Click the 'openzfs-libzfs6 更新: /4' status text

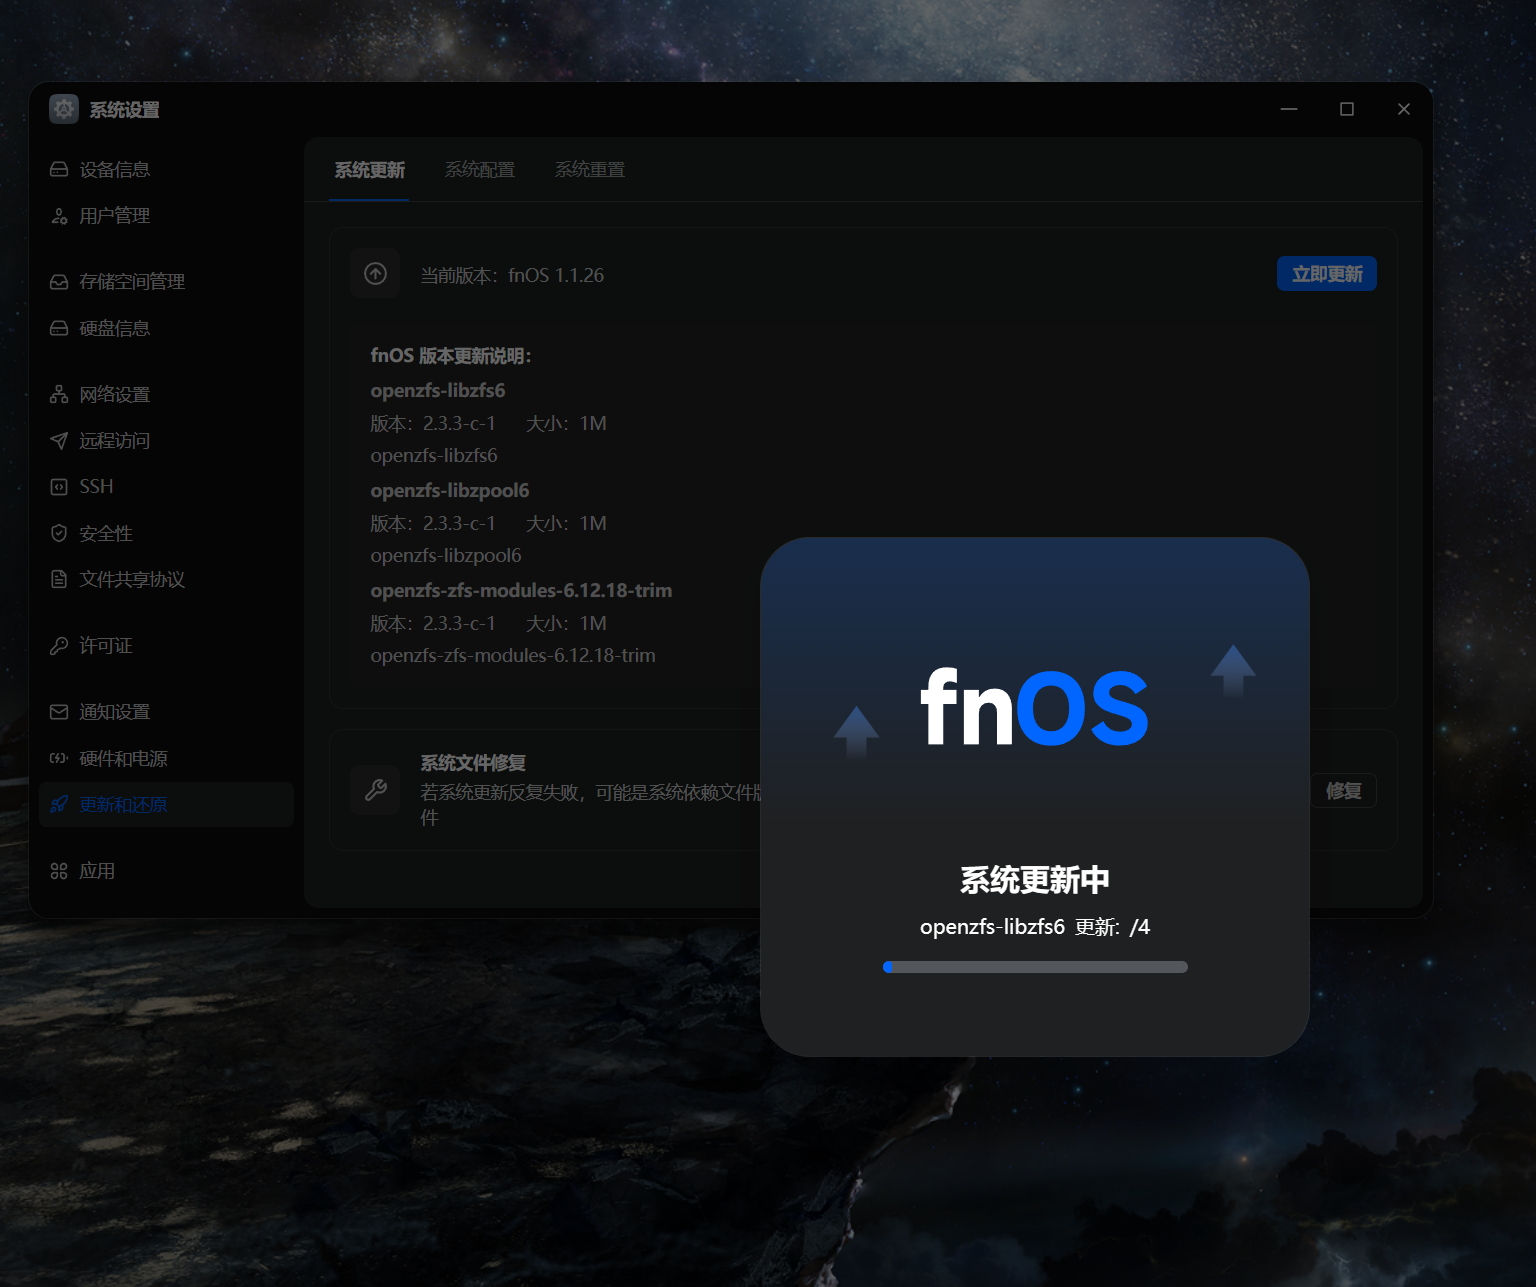pyautogui.click(x=1035, y=927)
